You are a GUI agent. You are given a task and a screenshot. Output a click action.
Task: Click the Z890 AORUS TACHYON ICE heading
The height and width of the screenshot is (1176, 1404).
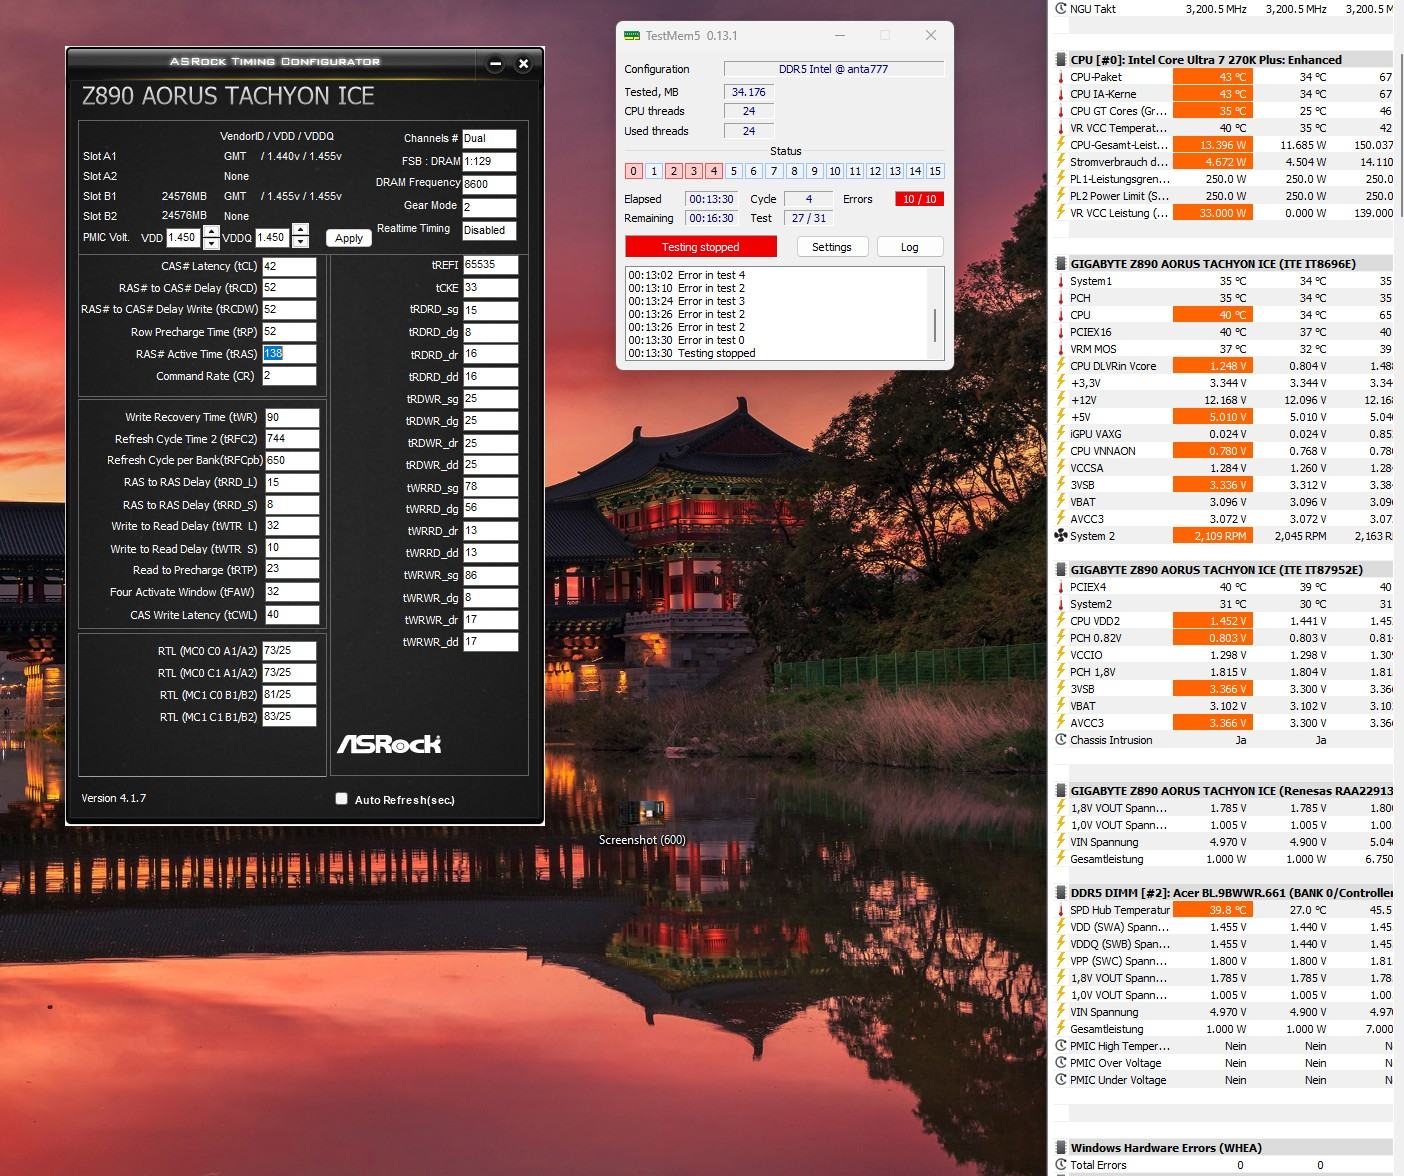[228, 97]
